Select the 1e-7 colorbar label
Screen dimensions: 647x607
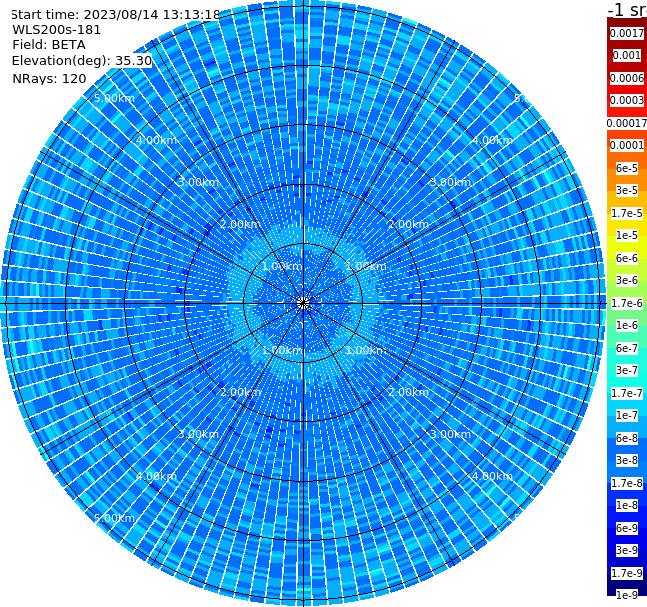627,415
